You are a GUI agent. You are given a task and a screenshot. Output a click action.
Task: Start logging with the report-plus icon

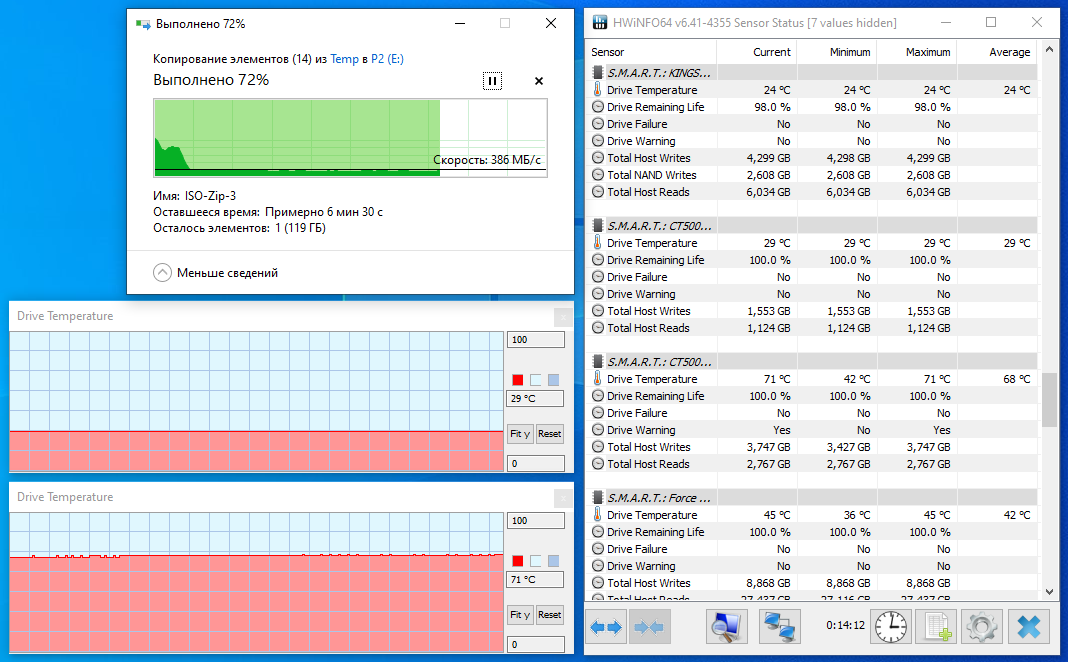click(x=936, y=626)
